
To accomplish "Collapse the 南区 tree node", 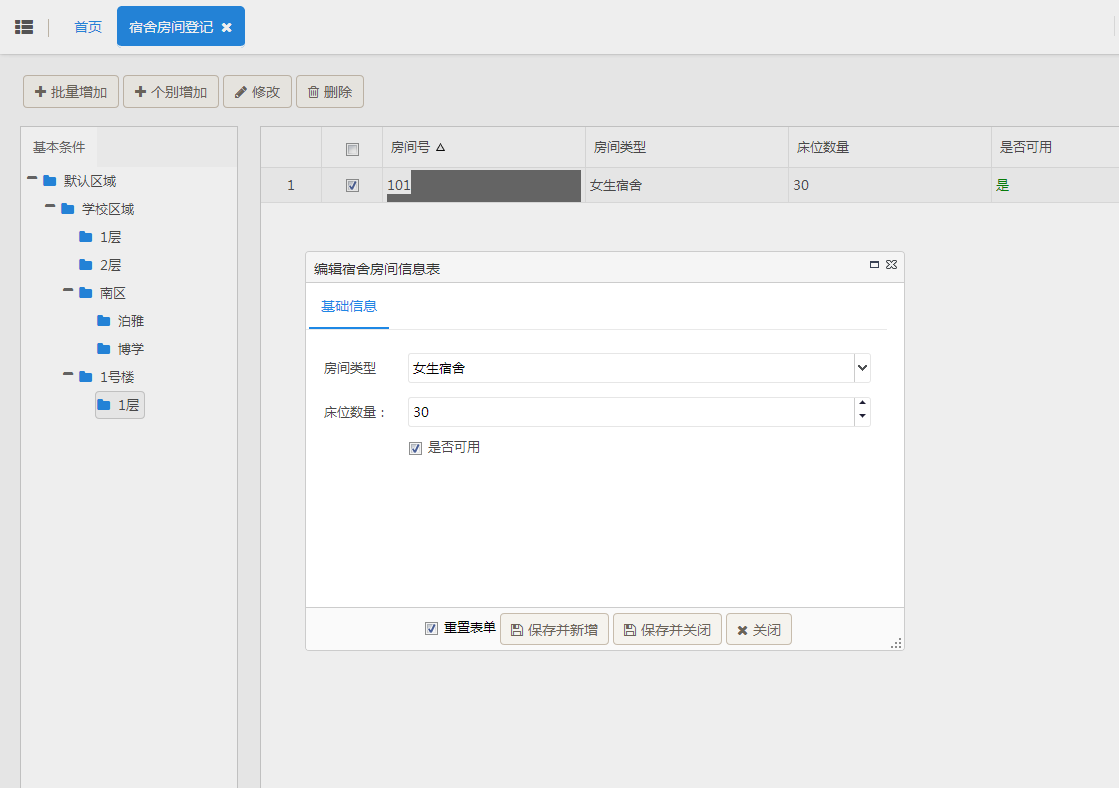I will coord(68,291).
